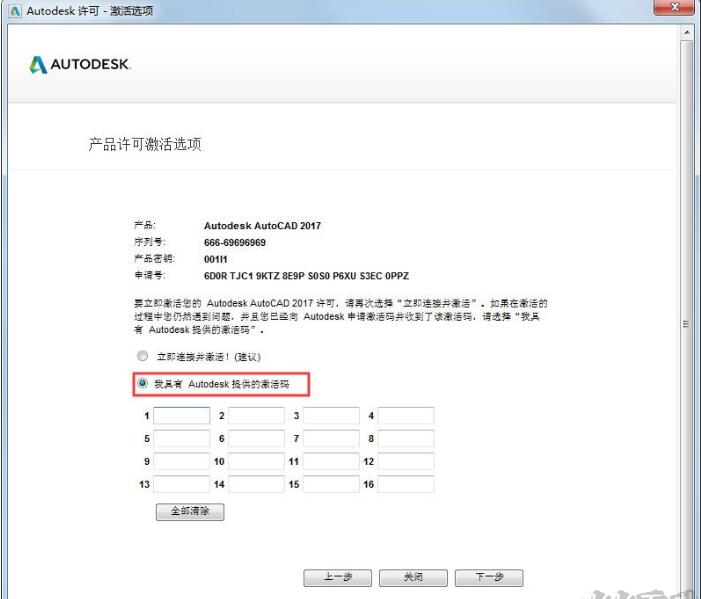Click activation code field 8

click(x=406, y=438)
